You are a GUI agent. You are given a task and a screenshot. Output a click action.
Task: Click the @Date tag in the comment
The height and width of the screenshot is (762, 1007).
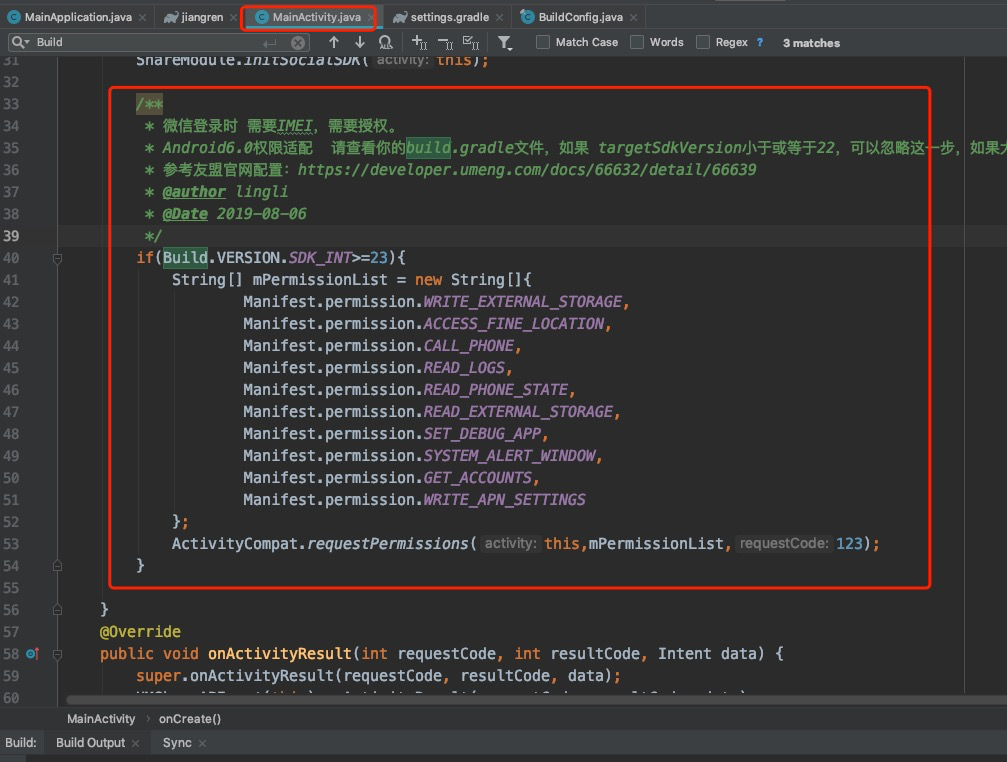click(x=185, y=214)
